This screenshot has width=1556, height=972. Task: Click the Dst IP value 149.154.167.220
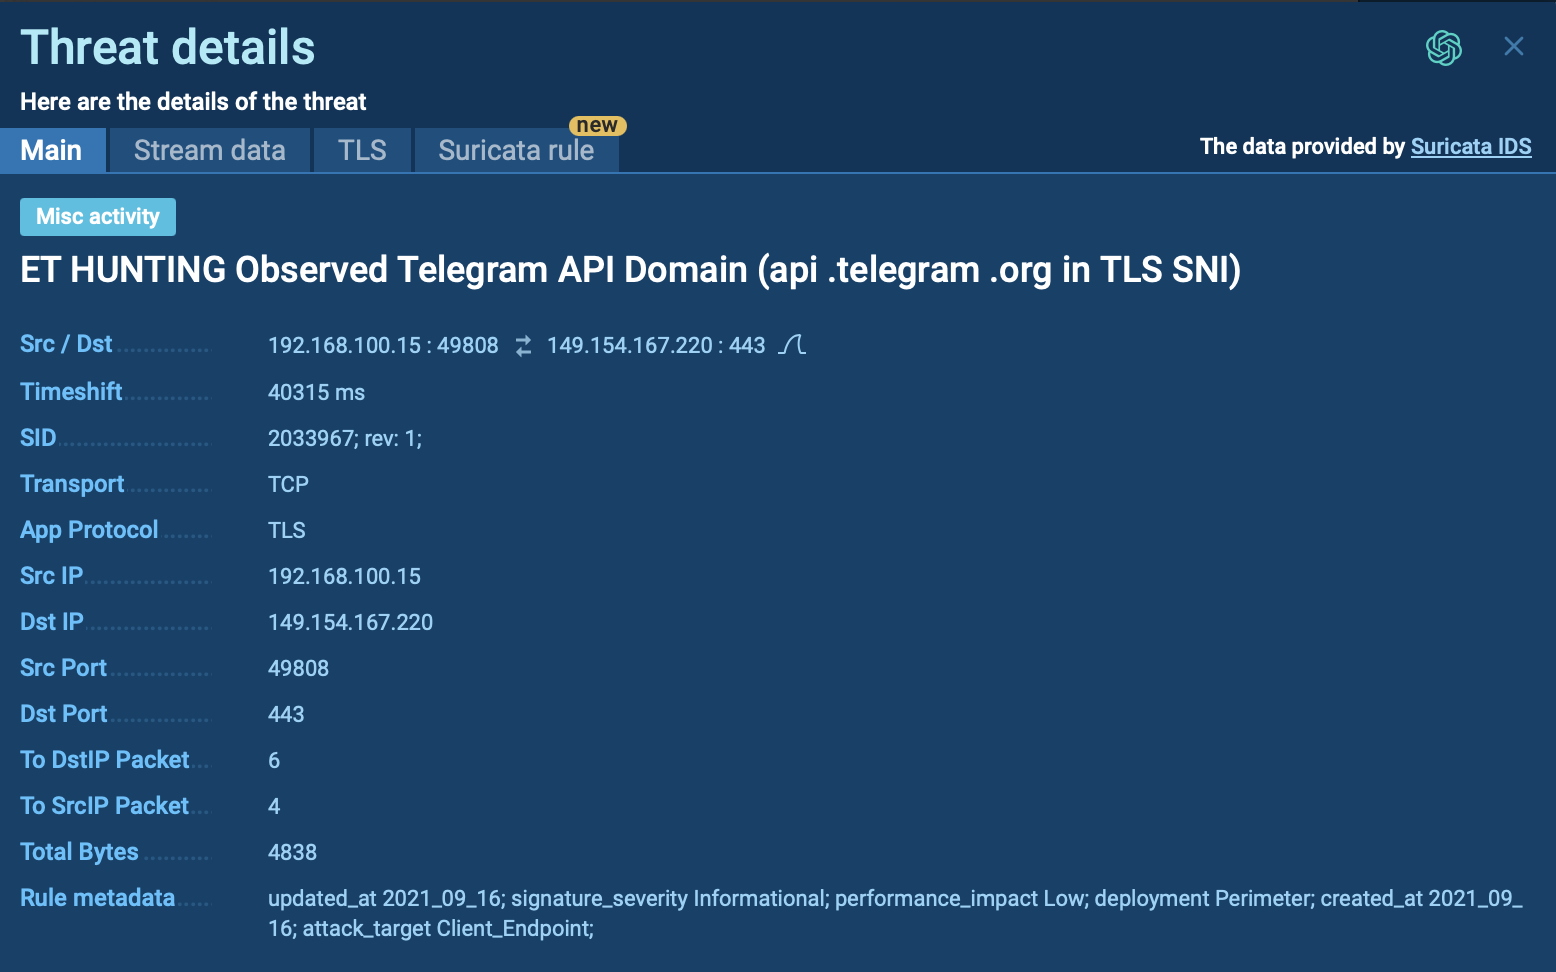350,622
